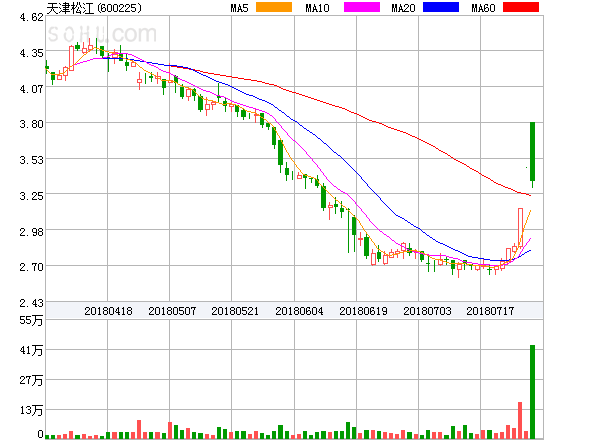Click the large red candlestick below 3.25
Viewport: 600px width, 440px height.
(520, 227)
